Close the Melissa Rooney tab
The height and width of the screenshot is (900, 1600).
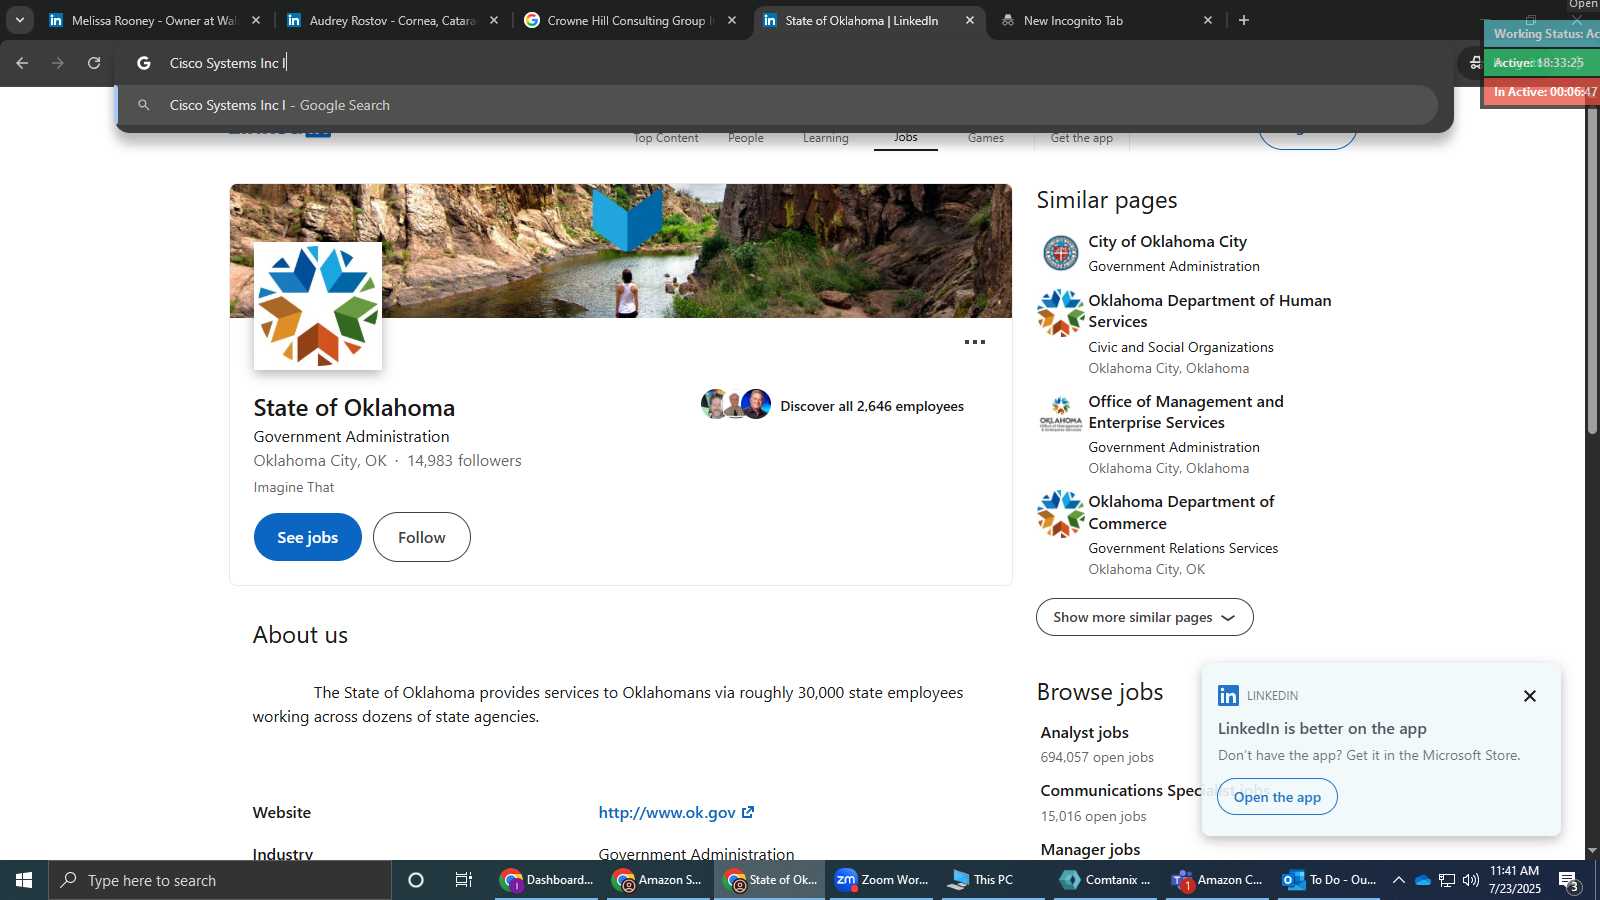point(256,20)
